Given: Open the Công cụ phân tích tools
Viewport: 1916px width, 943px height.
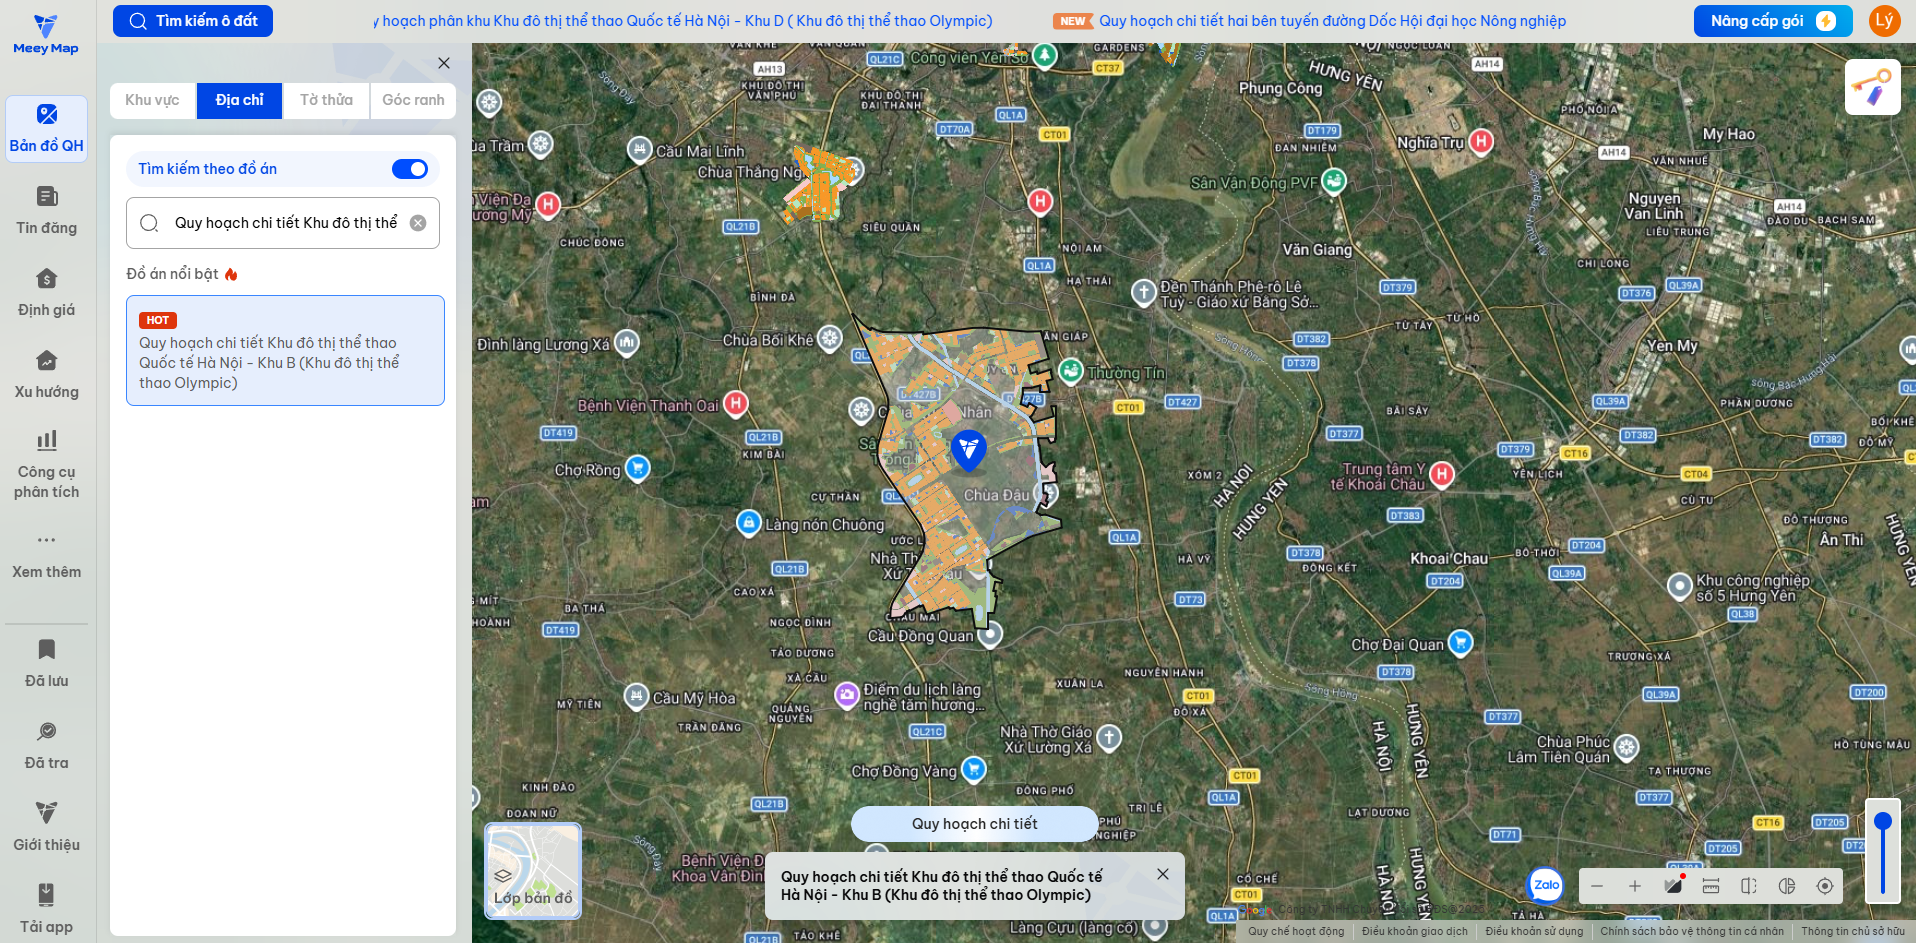Looking at the screenshot, I should (x=46, y=465).
